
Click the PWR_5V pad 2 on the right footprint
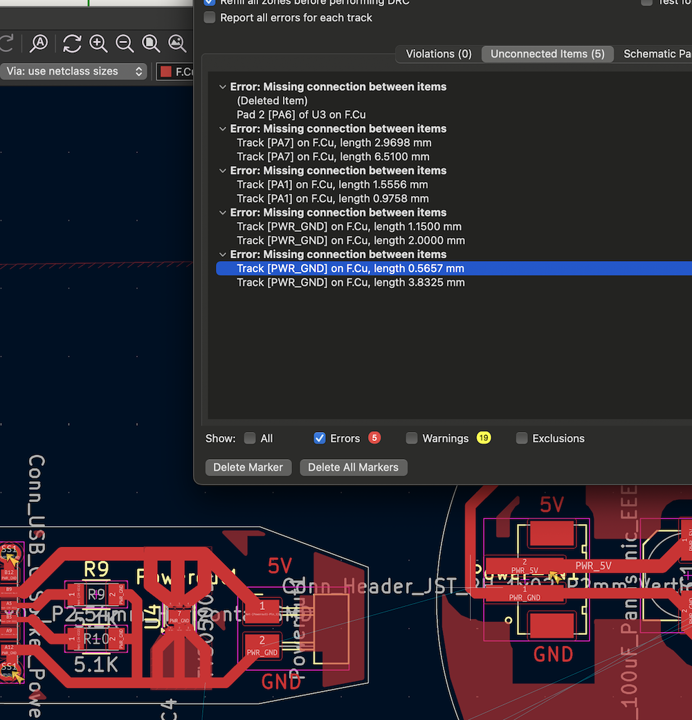525,568
